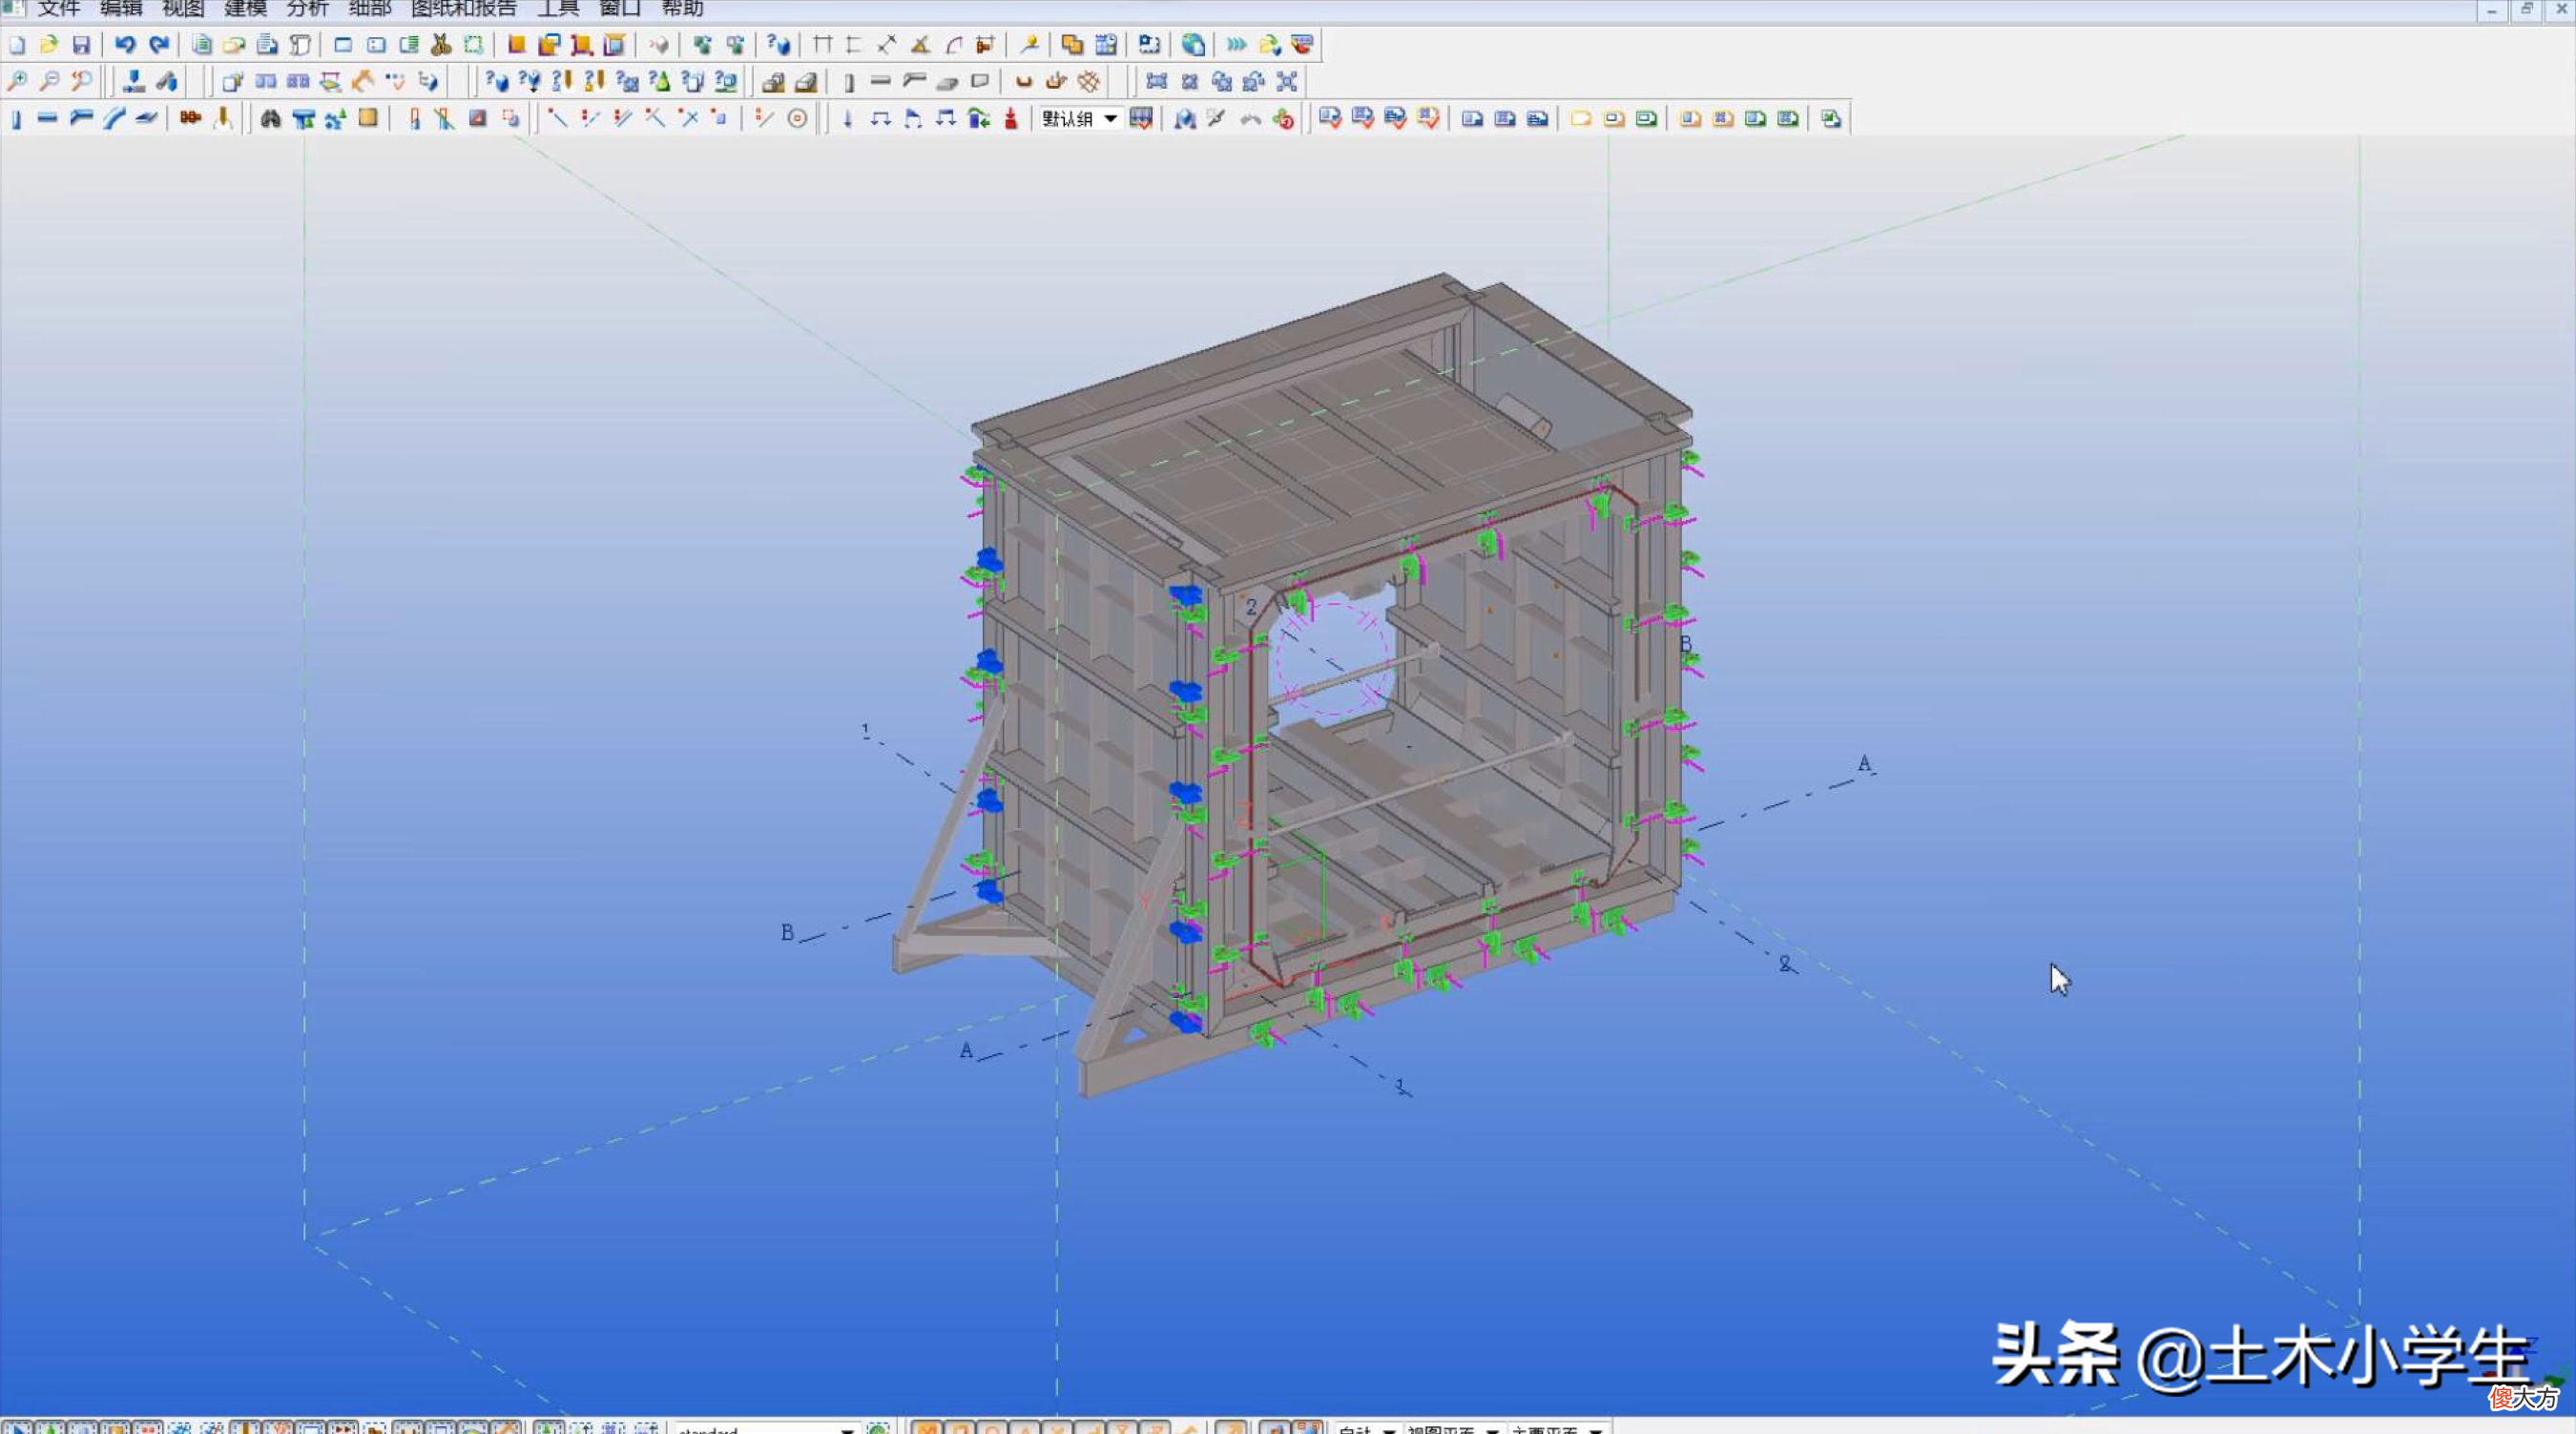Undo the last action
The height and width of the screenshot is (1434, 2576).
(125, 45)
